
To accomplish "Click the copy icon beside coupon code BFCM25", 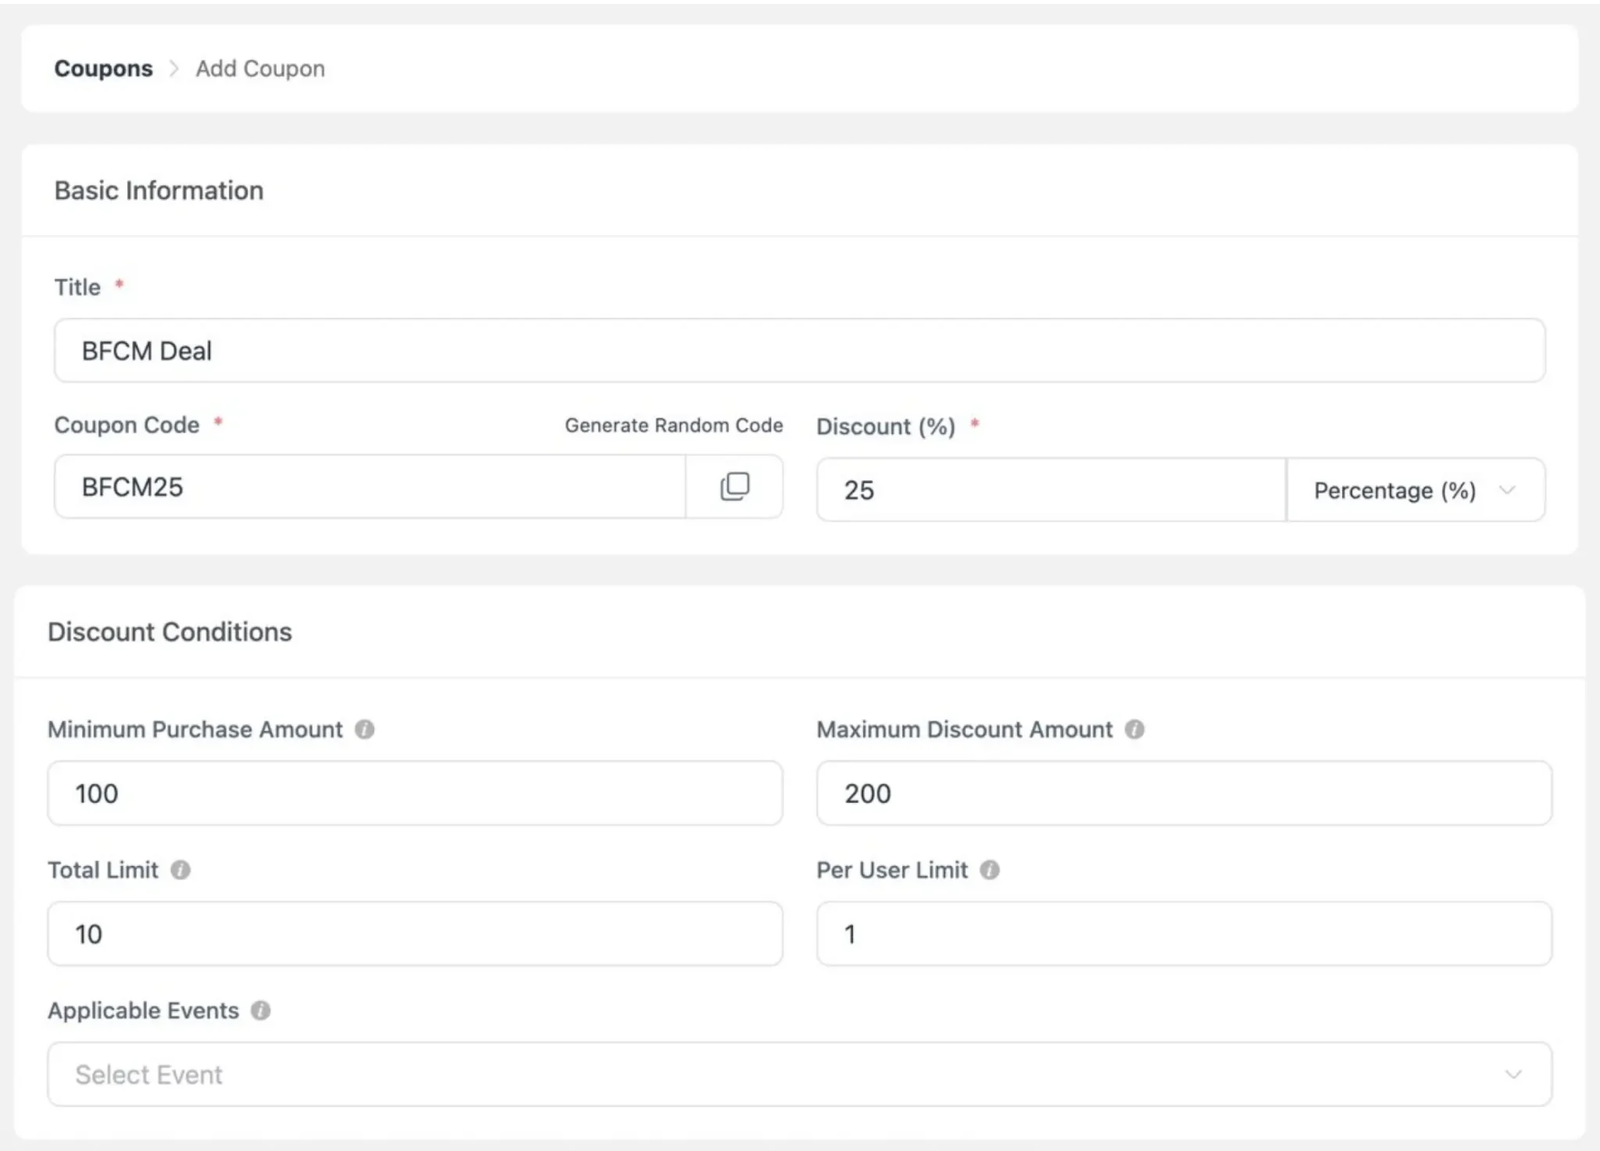I will (x=735, y=487).
